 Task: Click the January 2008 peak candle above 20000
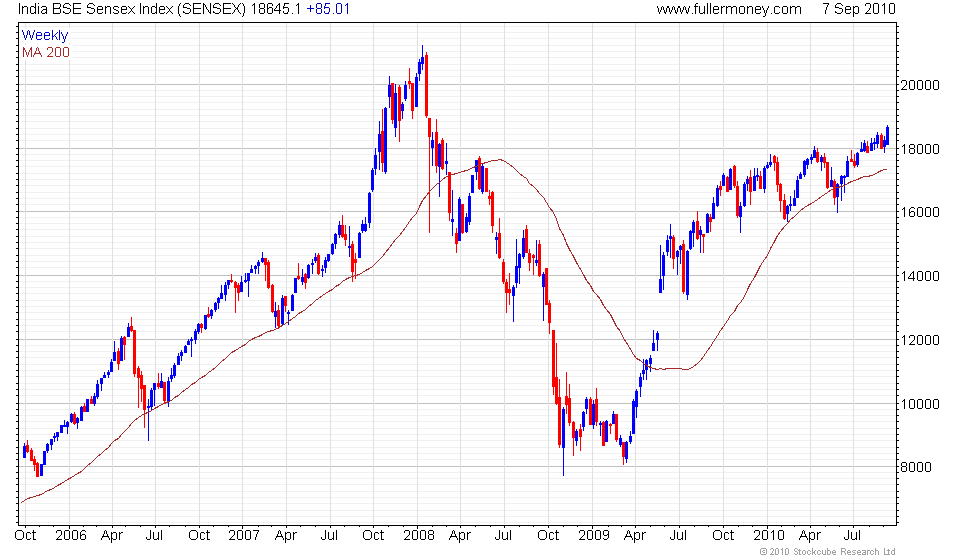(422, 59)
